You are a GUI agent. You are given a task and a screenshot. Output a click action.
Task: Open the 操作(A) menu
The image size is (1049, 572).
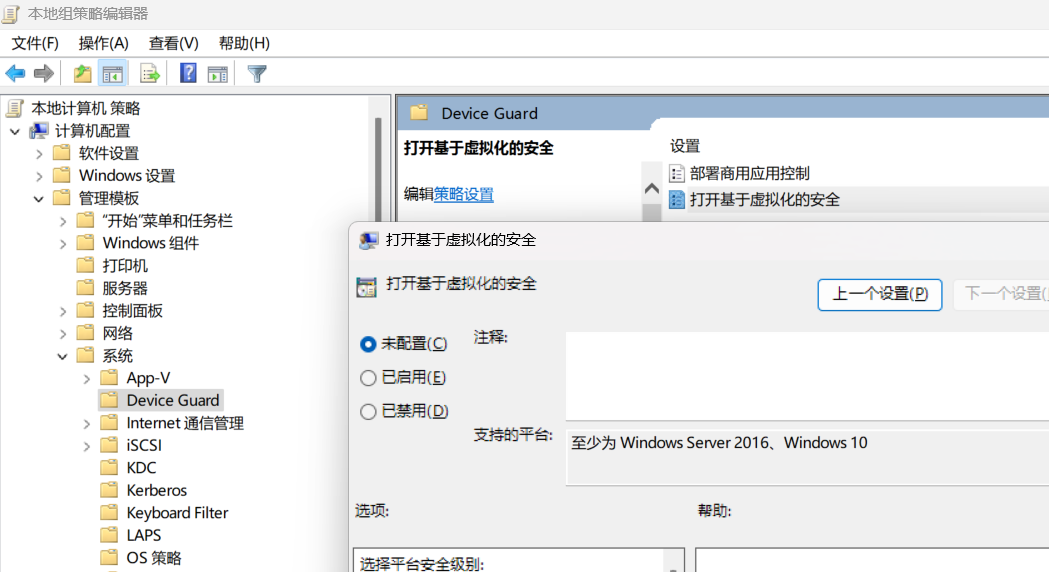(104, 43)
